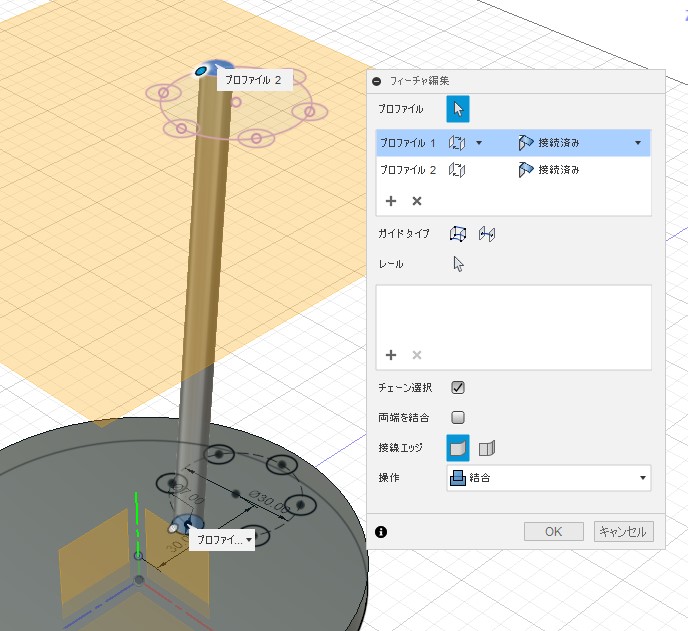Remove selected profile with the X button
688x631 pixels.
tap(417, 201)
